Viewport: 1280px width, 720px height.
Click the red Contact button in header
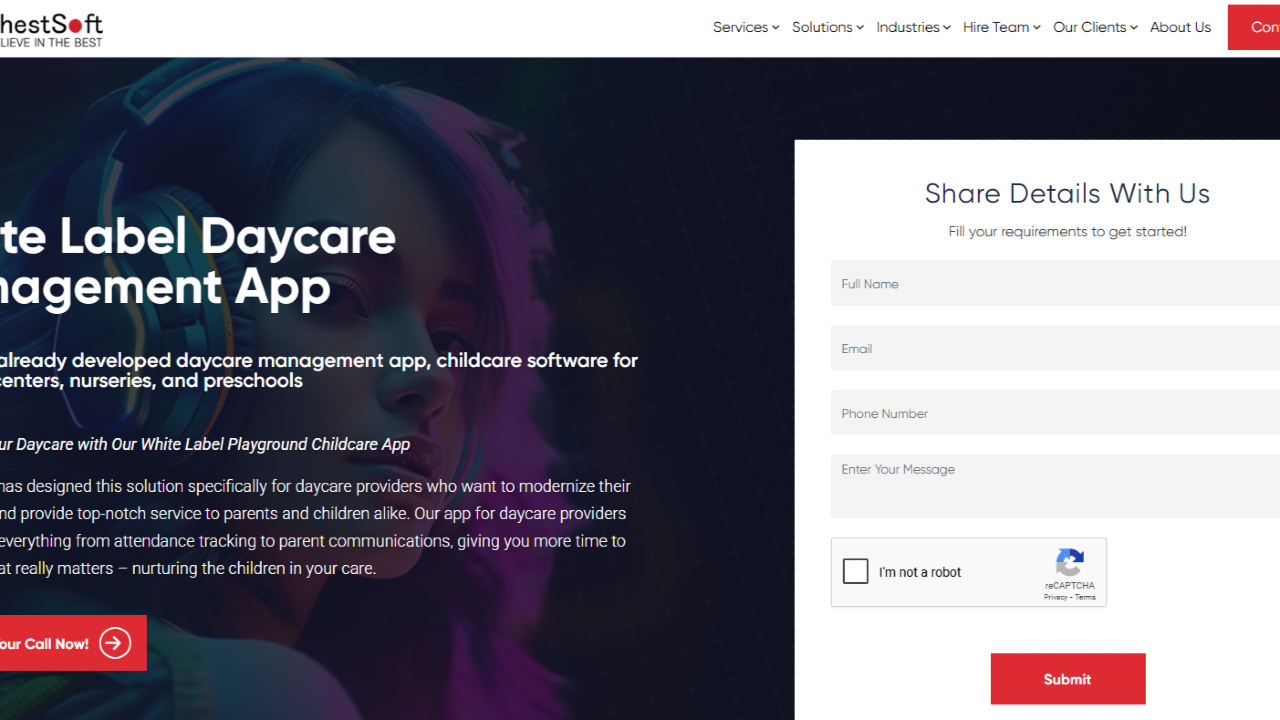click(1254, 27)
